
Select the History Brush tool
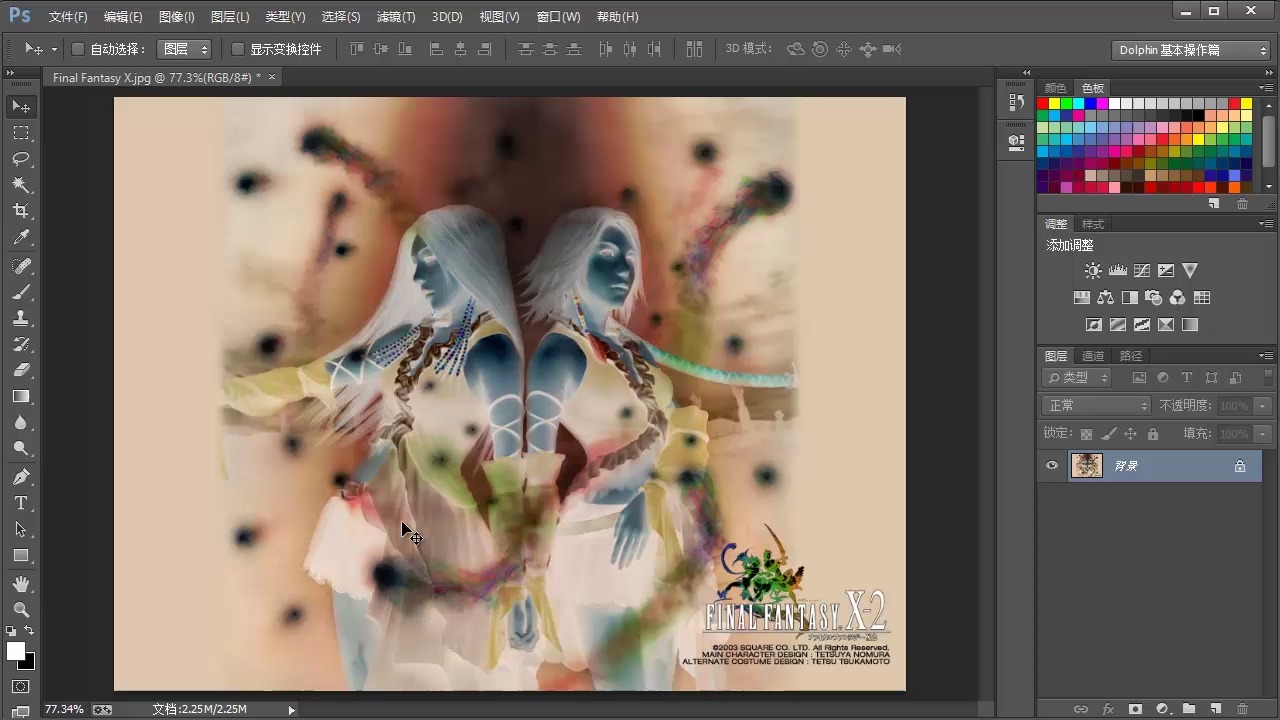pyautogui.click(x=21, y=344)
